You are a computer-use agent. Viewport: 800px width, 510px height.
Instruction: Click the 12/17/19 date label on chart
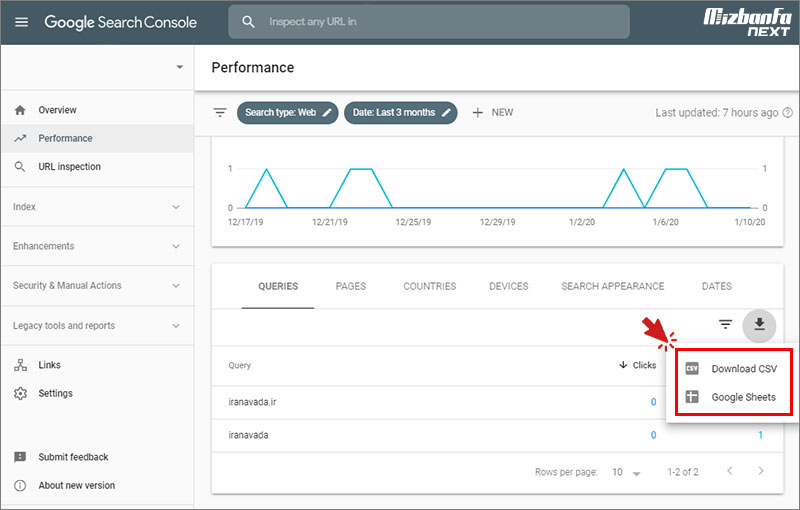tap(245, 222)
